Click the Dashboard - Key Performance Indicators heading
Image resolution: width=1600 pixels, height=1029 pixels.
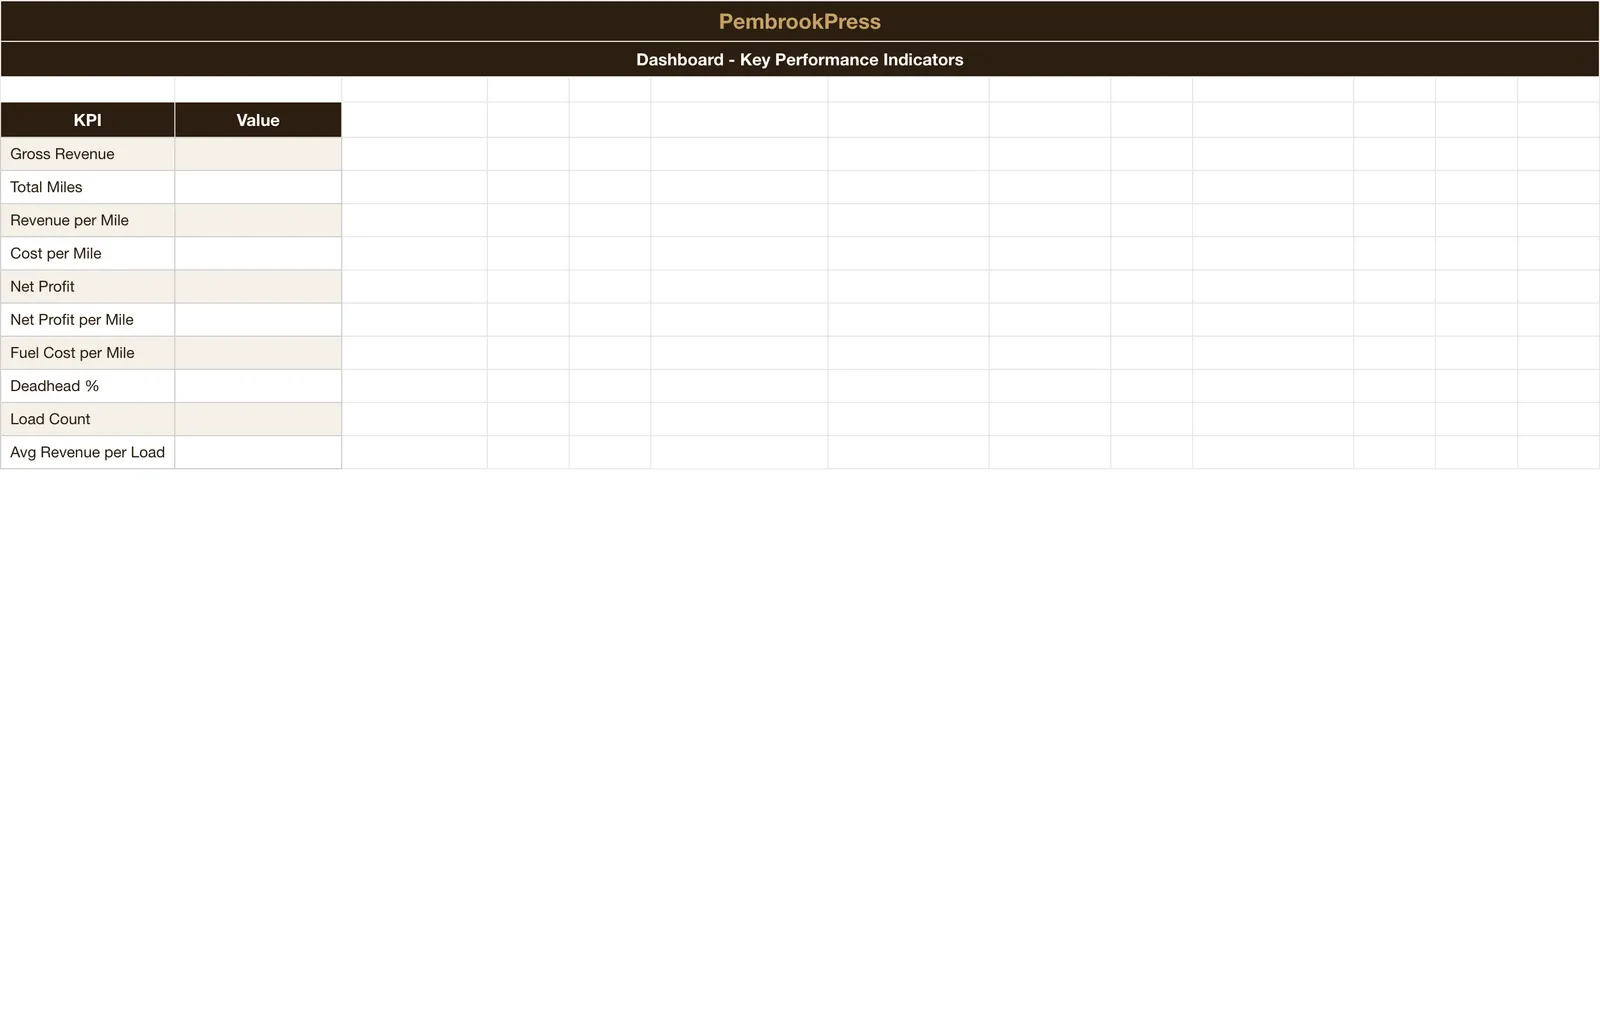coord(800,59)
